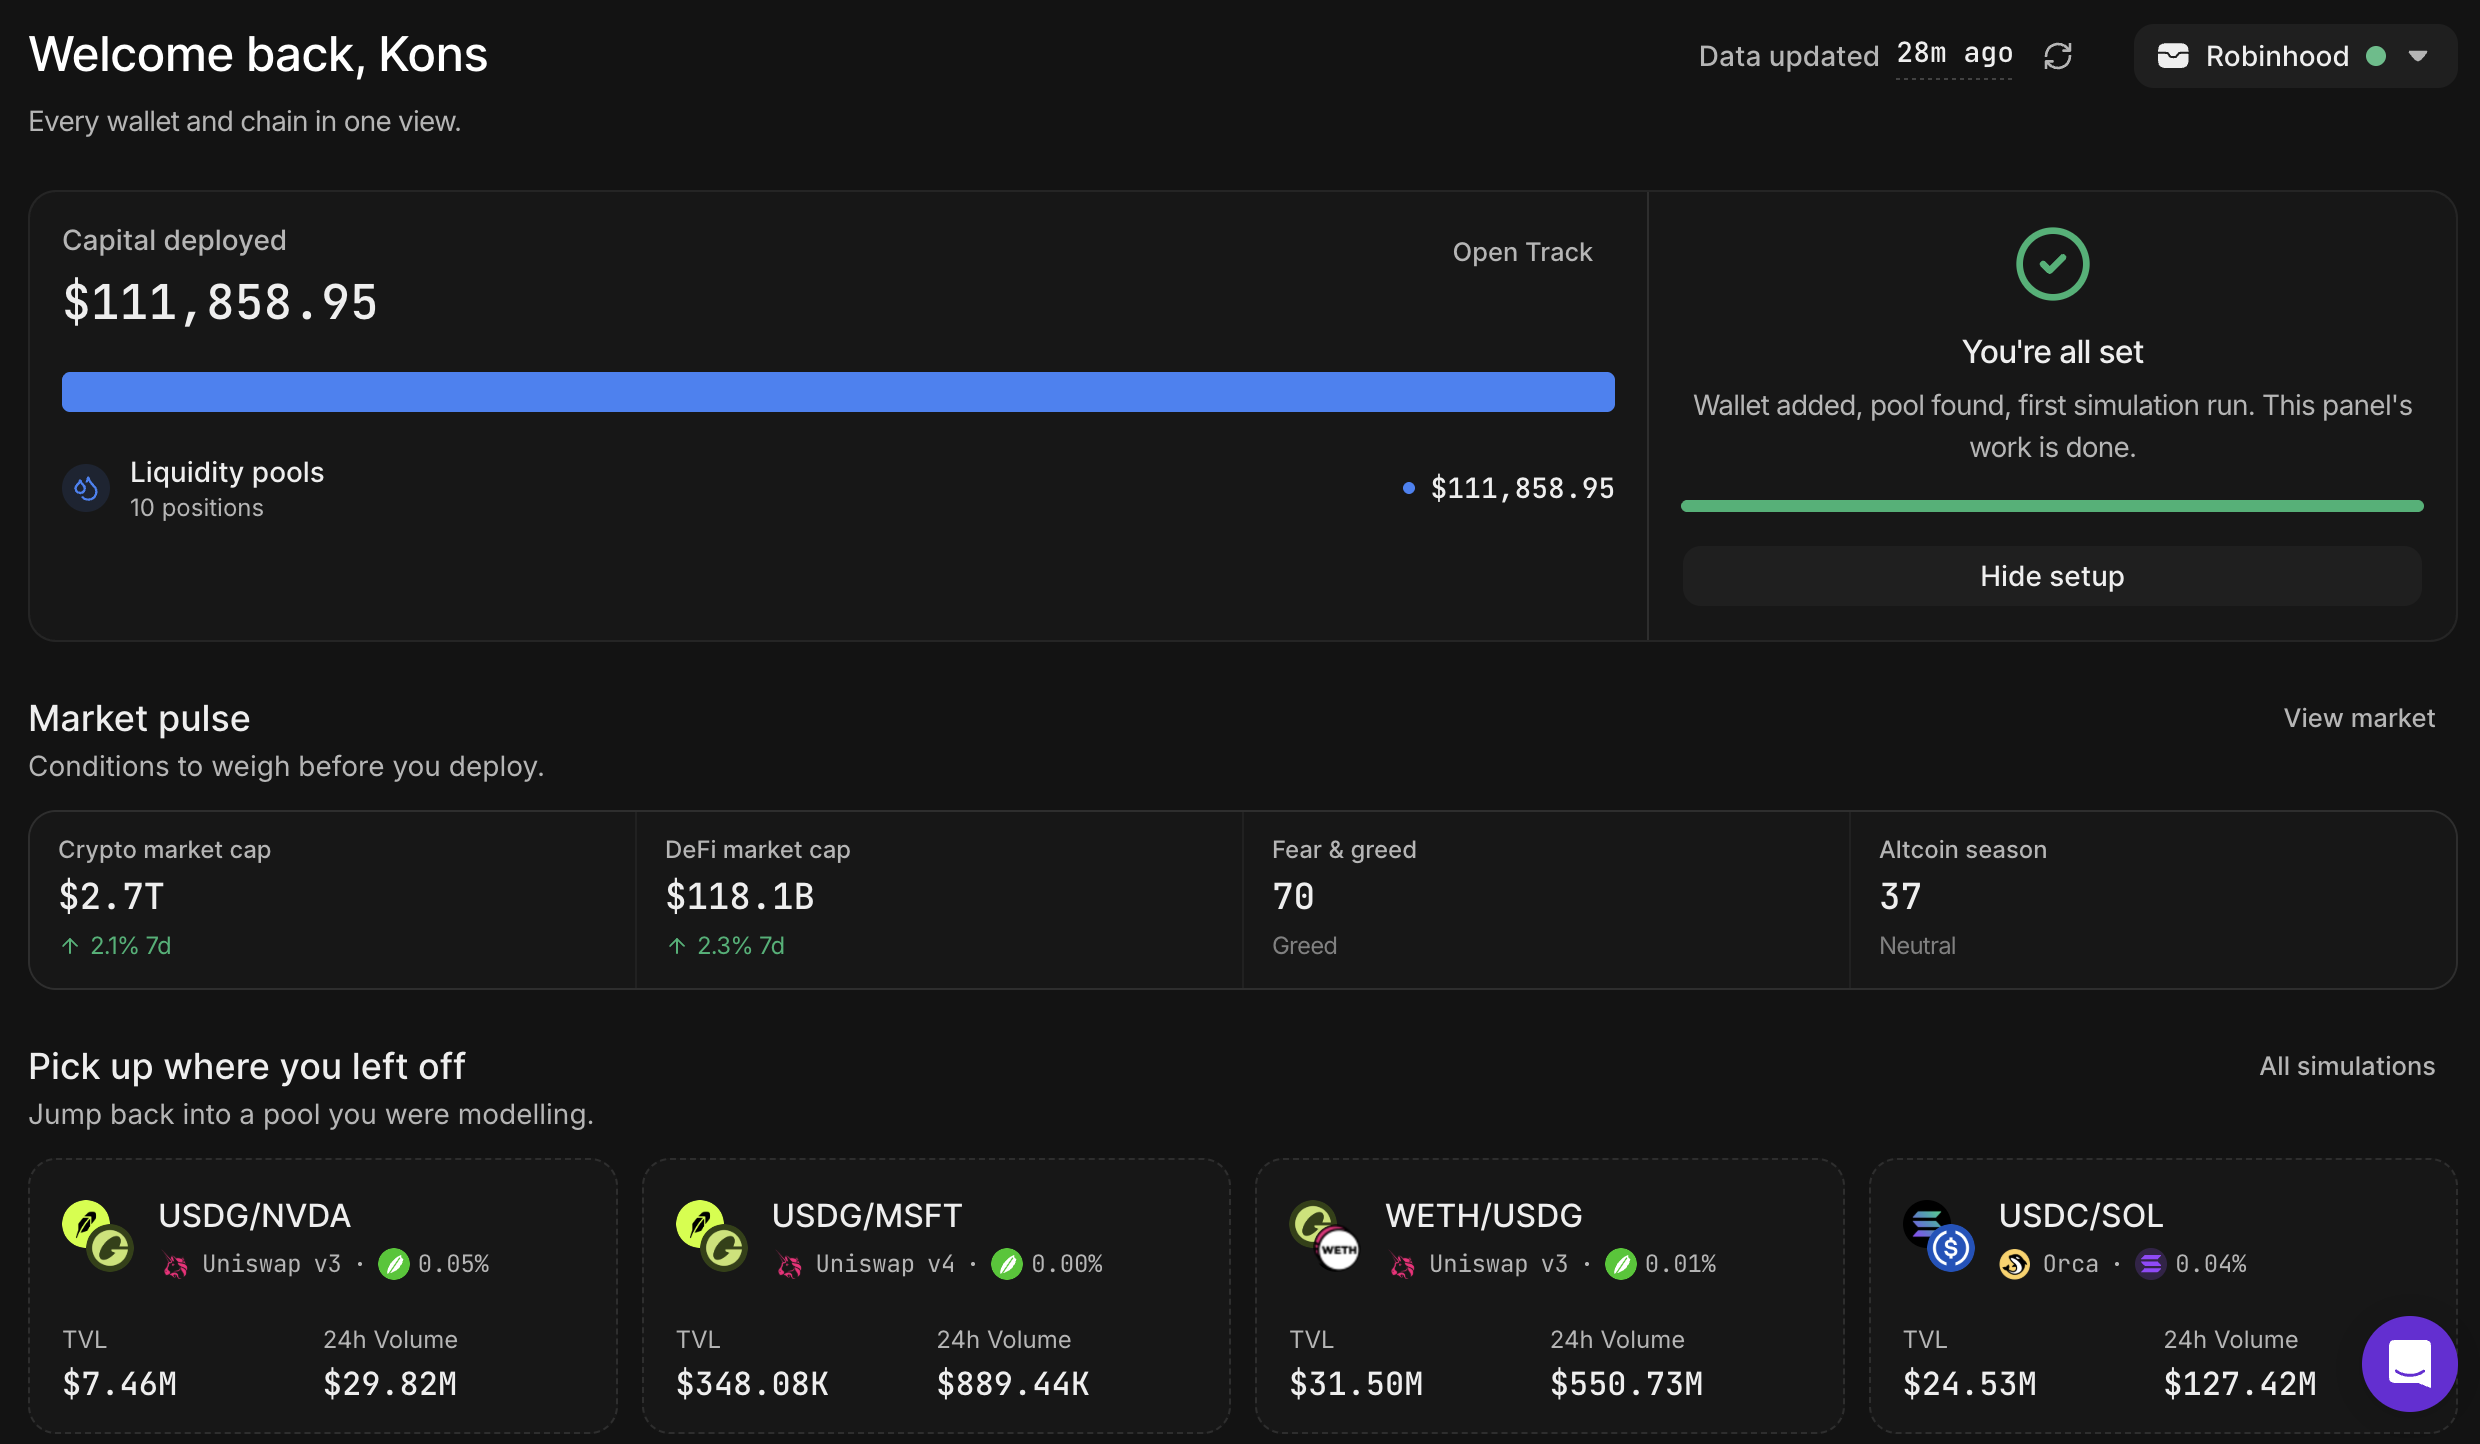Image resolution: width=2480 pixels, height=1444 pixels.
Task: Click the $31.50M TVL value
Action: point(1356,1384)
